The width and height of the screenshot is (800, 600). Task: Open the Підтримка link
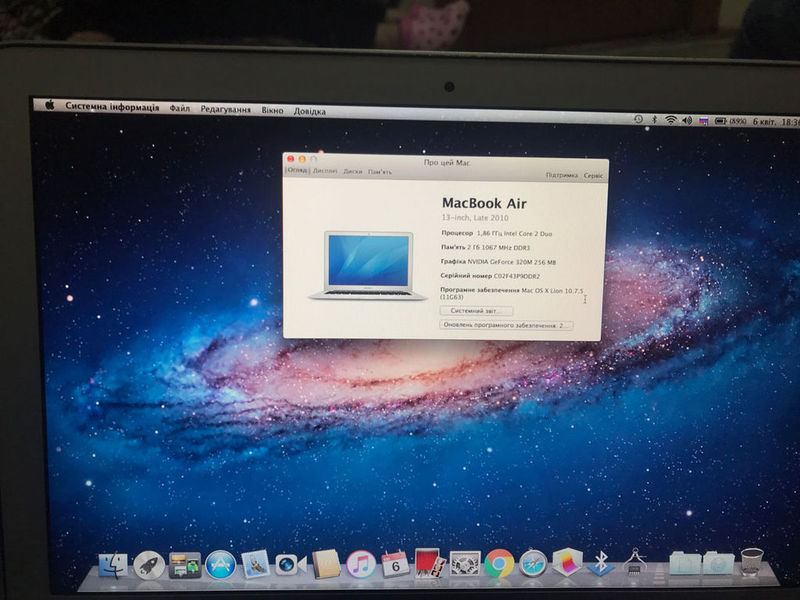(x=561, y=175)
